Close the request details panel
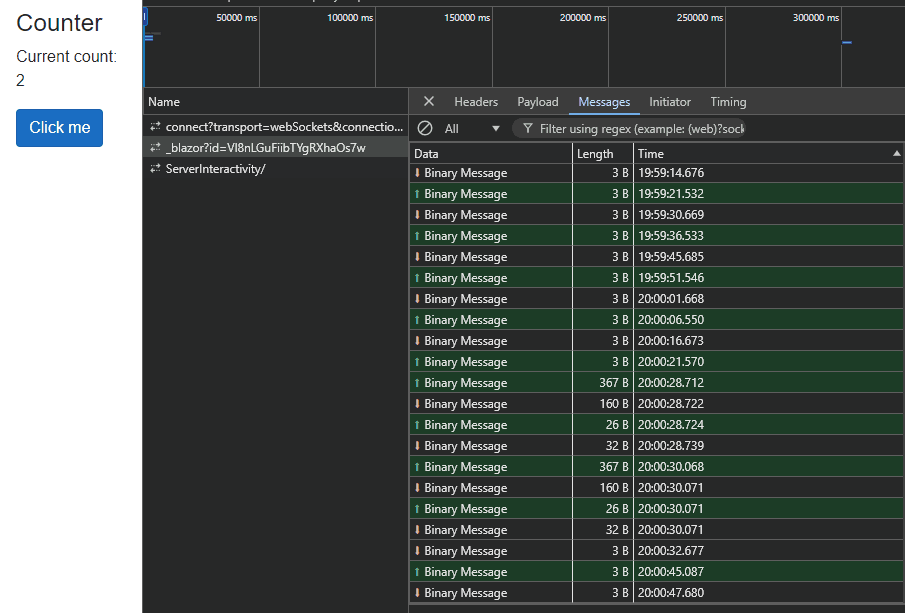The height and width of the screenshot is (613, 905). 429,102
